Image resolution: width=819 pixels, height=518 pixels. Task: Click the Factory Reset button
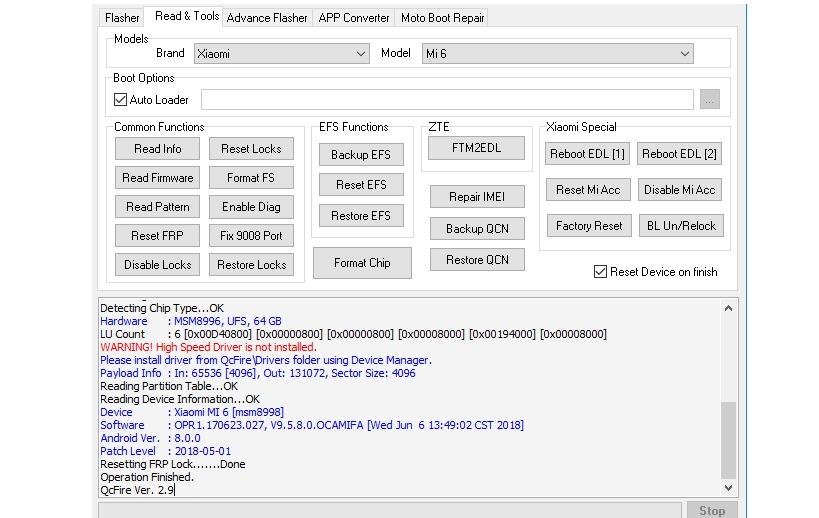click(x=589, y=226)
